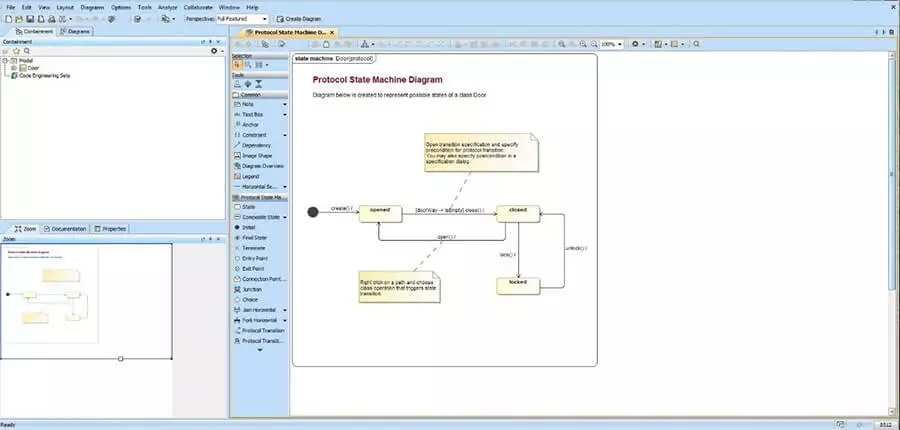Image resolution: width=900 pixels, height=430 pixels.
Task: Click the Open Project folder icon
Action: [19, 19]
